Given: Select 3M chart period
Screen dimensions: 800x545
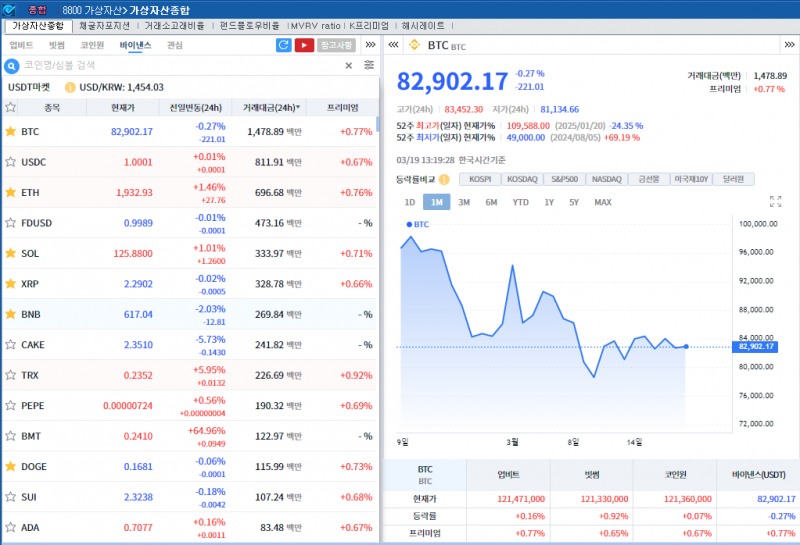Looking at the screenshot, I should click(x=464, y=202).
